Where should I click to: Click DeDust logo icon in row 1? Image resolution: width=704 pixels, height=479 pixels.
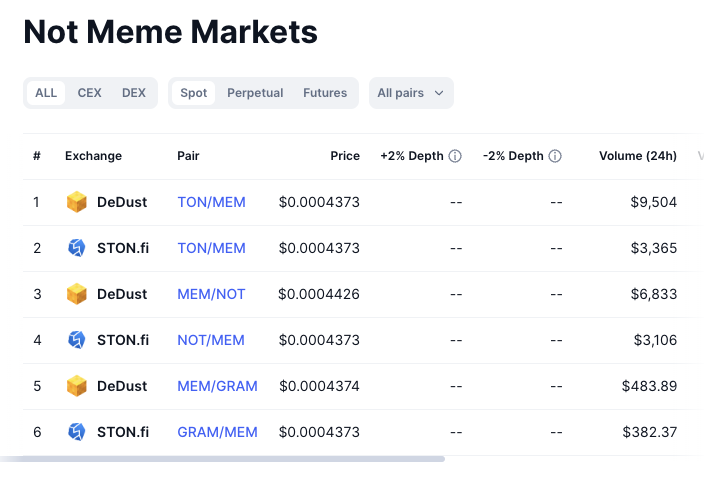point(77,202)
